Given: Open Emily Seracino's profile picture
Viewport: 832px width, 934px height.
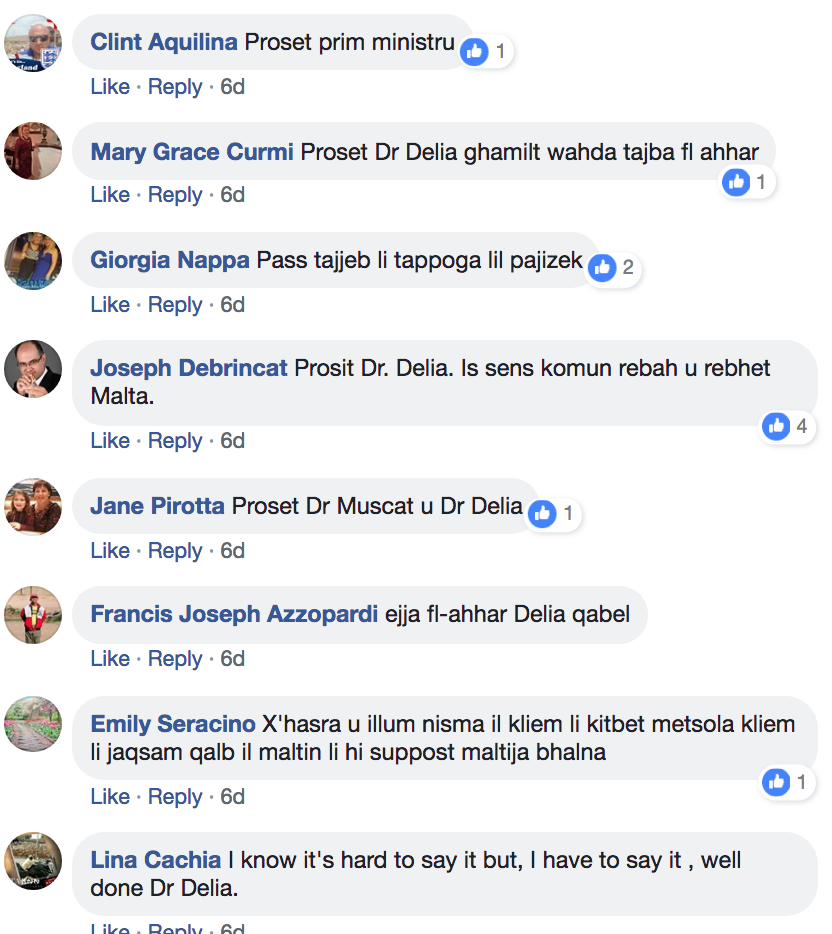Looking at the screenshot, I should tap(33, 724).
